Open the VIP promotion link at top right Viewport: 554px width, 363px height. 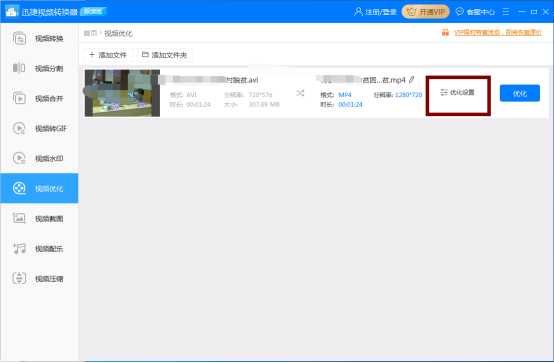(x=497, y=33)
